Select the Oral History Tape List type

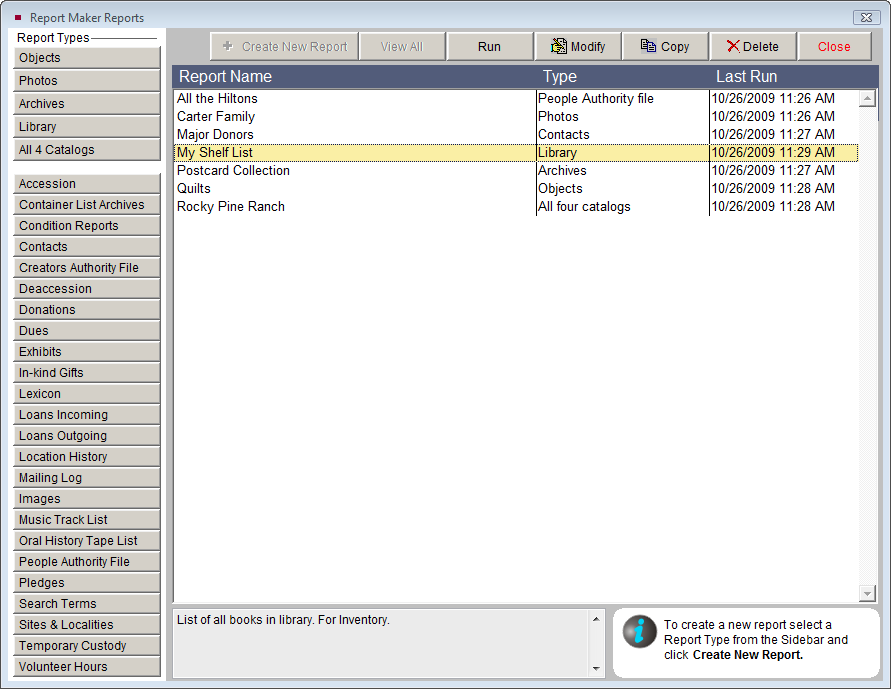(87, 541)
